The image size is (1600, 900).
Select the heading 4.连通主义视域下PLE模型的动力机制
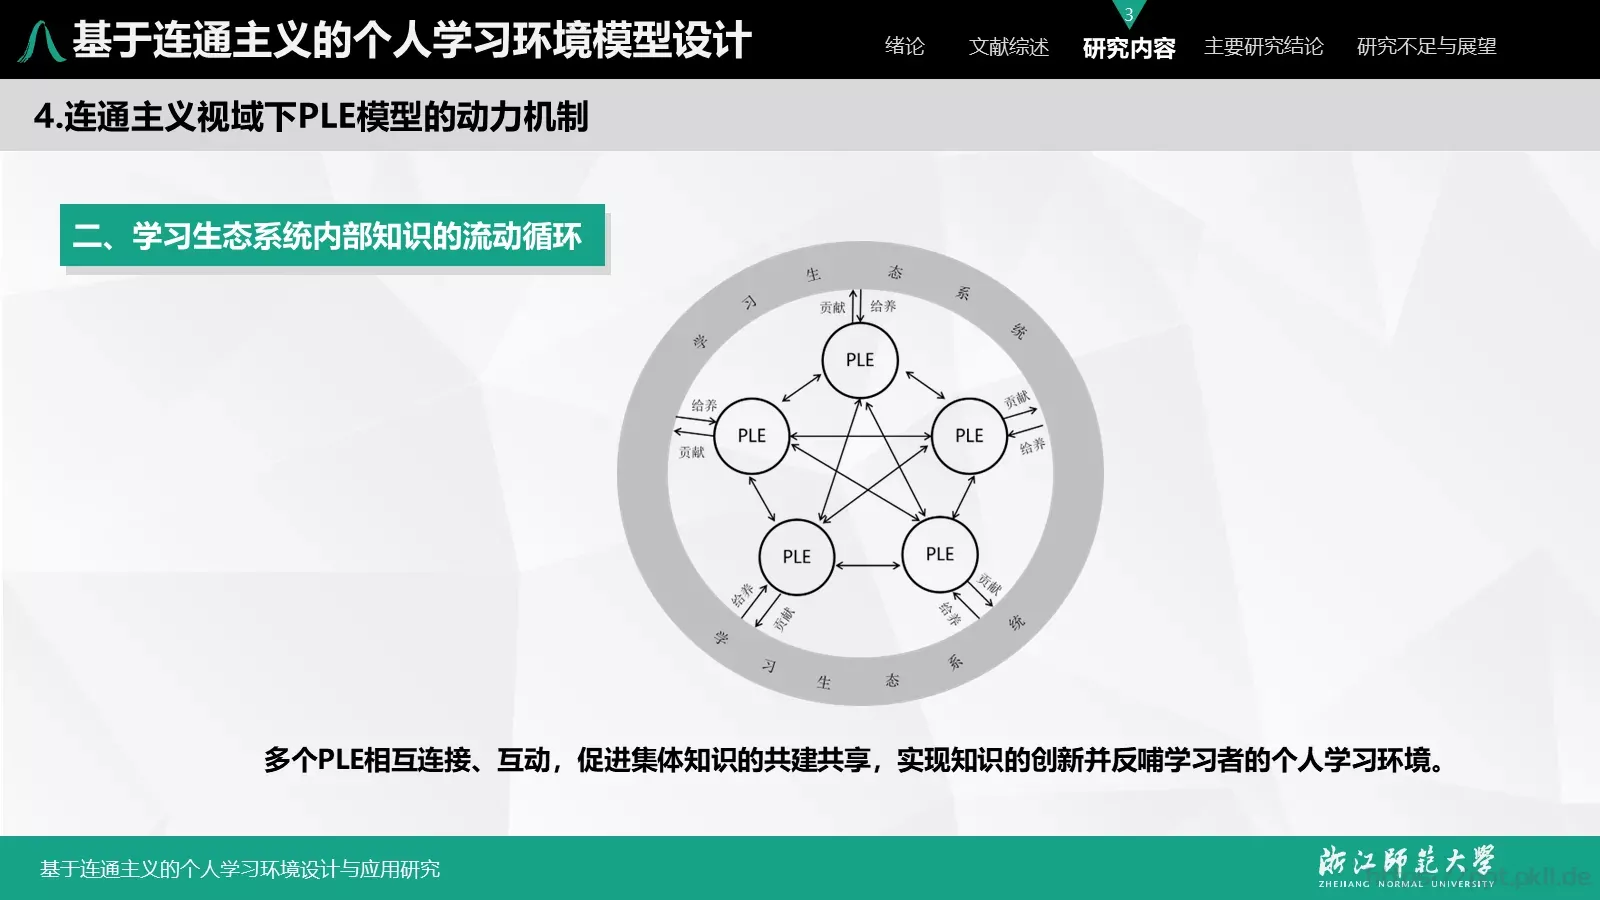(311, 116)
